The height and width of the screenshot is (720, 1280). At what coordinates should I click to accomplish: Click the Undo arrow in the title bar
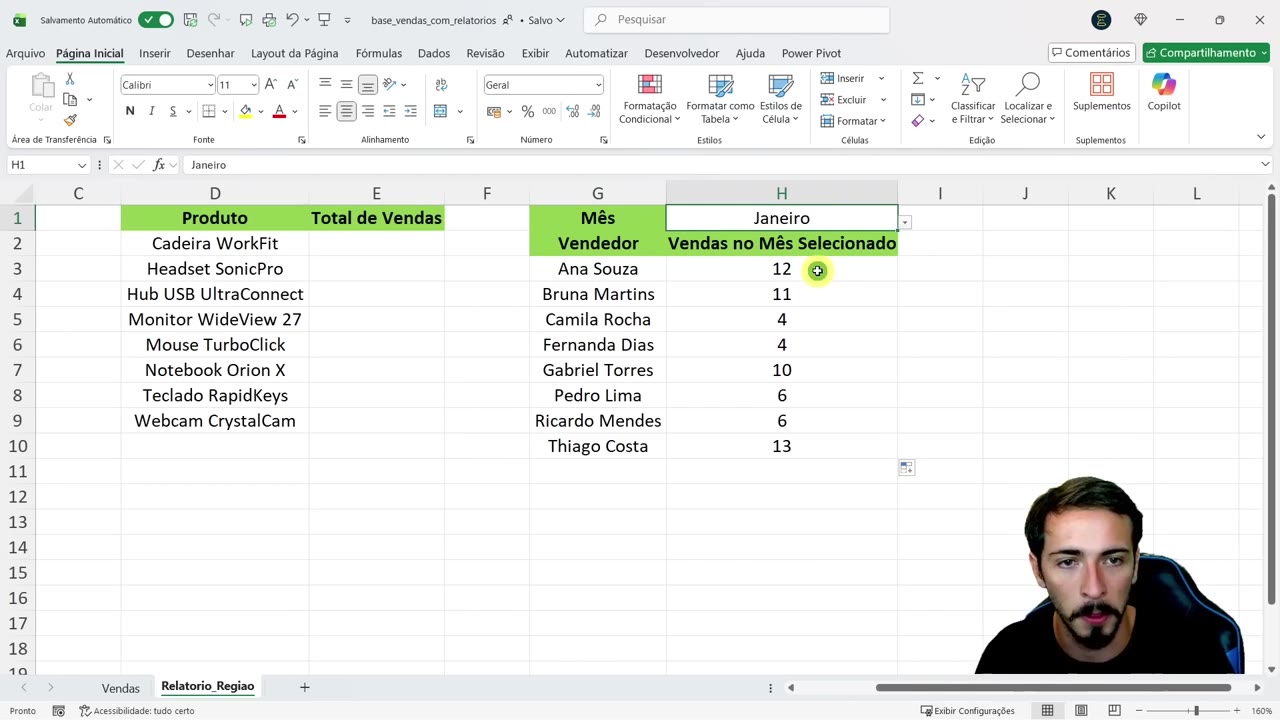tap(292, 20)
